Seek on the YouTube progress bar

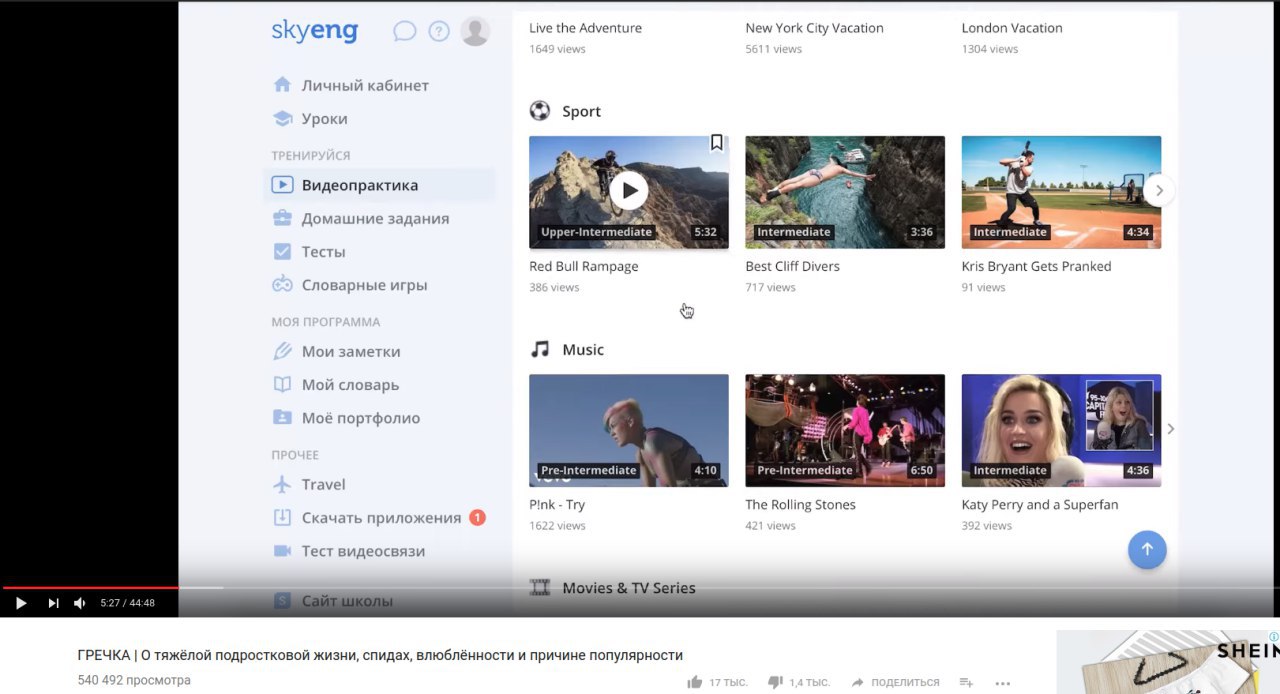point(640,588)
